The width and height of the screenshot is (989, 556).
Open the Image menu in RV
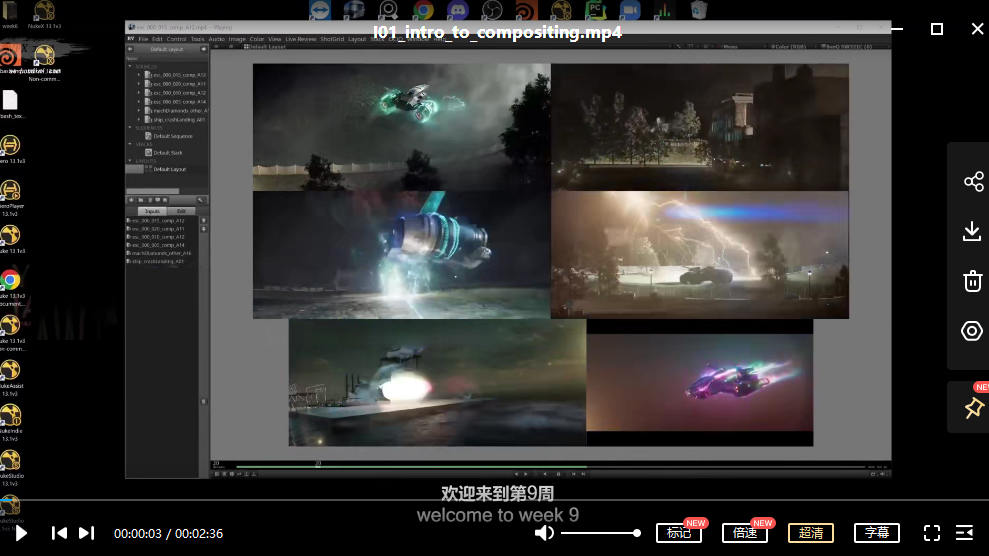coord(237,39)
